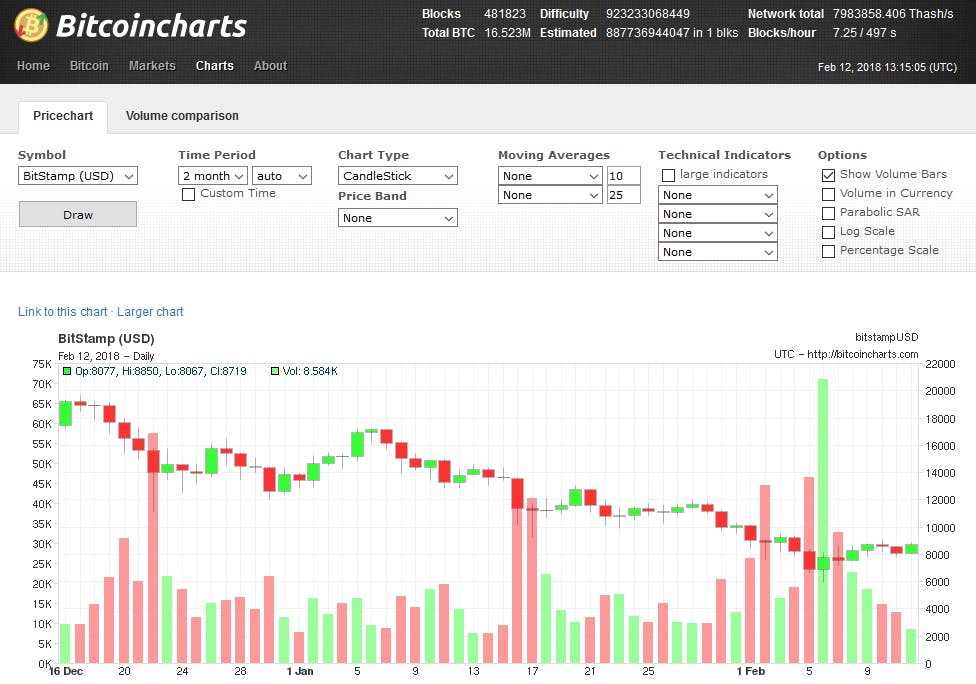The width and height of the screenshot is (976, 684).
Task: Click the Total BTC 16.523M value
Action: [x=507, y=32]
